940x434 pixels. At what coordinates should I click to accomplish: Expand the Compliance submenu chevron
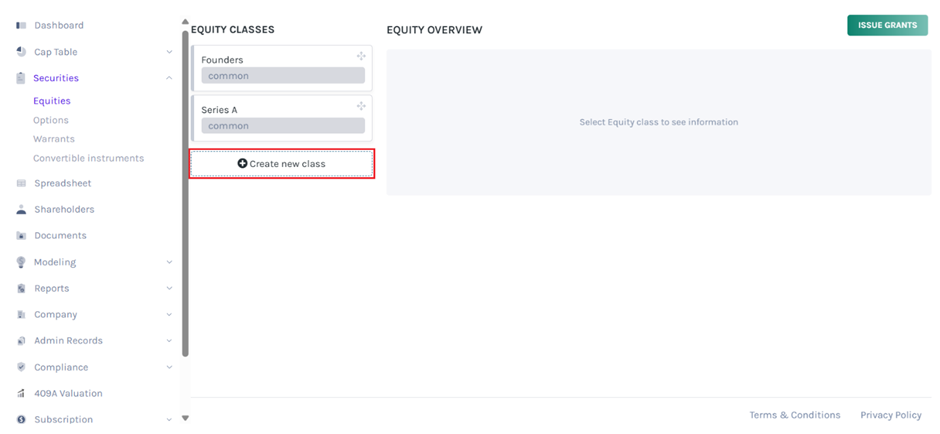tap(169, 367)
